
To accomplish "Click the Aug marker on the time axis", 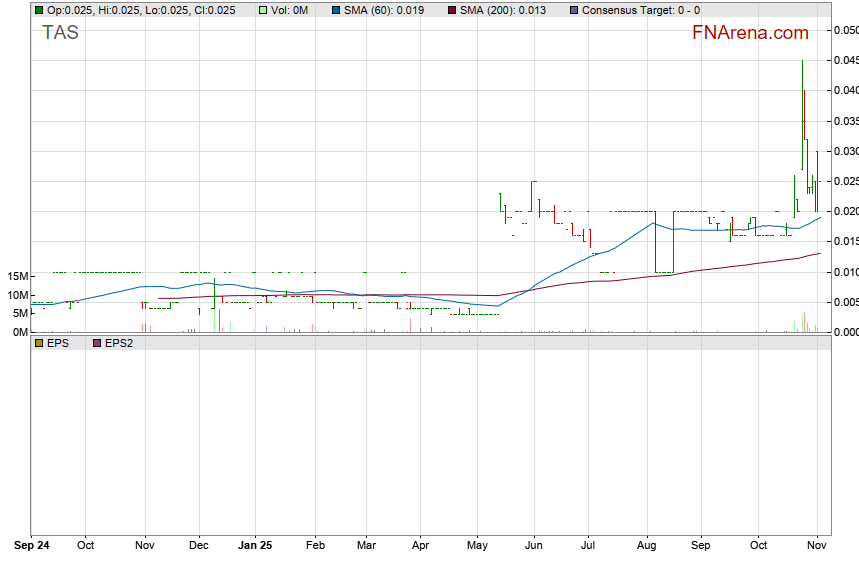I will click(x=646, y=546).
